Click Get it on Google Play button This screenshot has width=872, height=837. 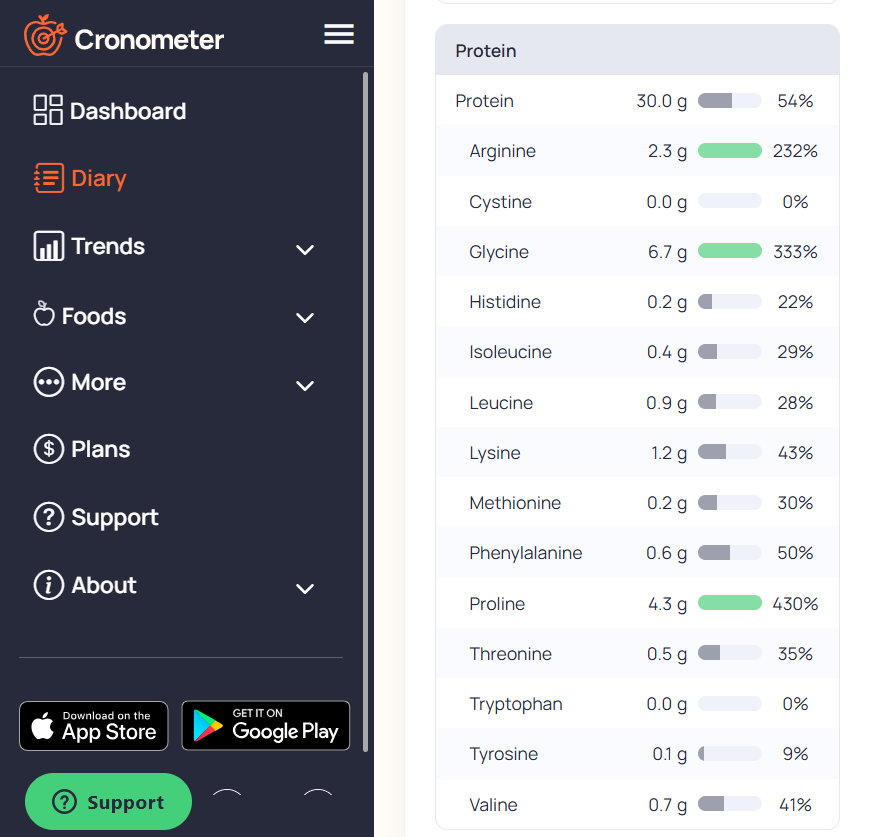coord(266,726)
